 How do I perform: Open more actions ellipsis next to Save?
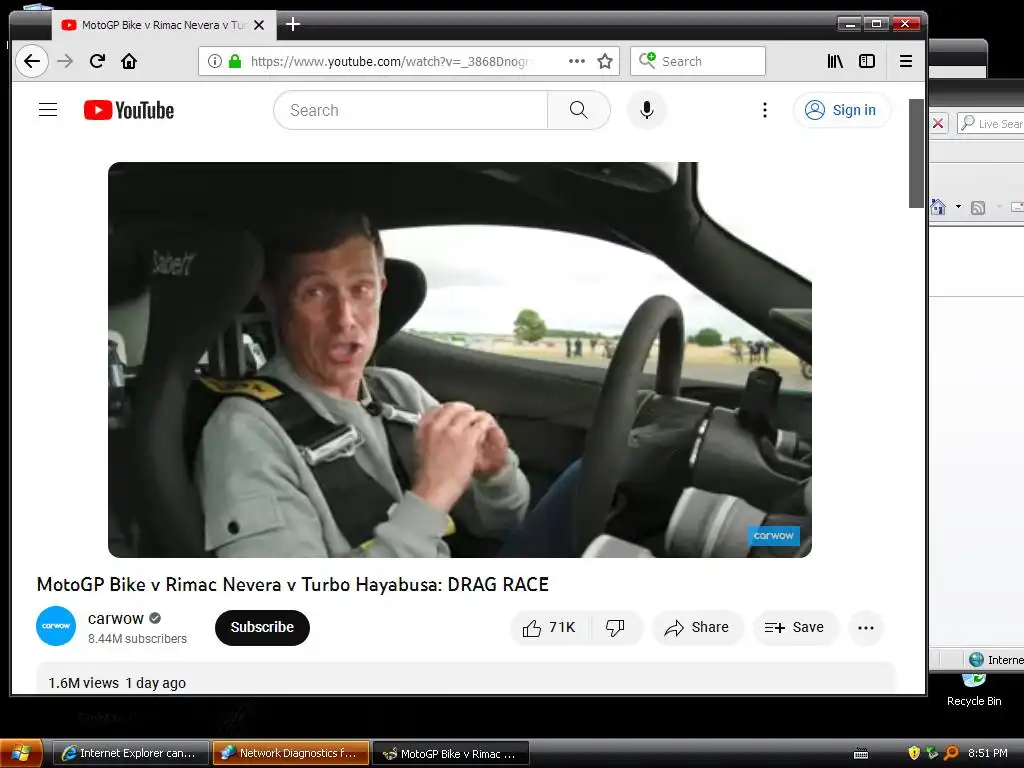pyautogui.click(x=866, y=628)
